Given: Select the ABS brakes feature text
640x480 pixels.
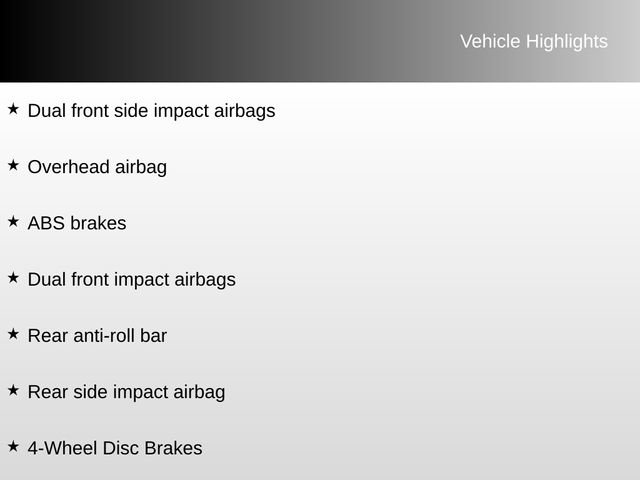Looking at the screenshot, I should [x=77, y=223].
